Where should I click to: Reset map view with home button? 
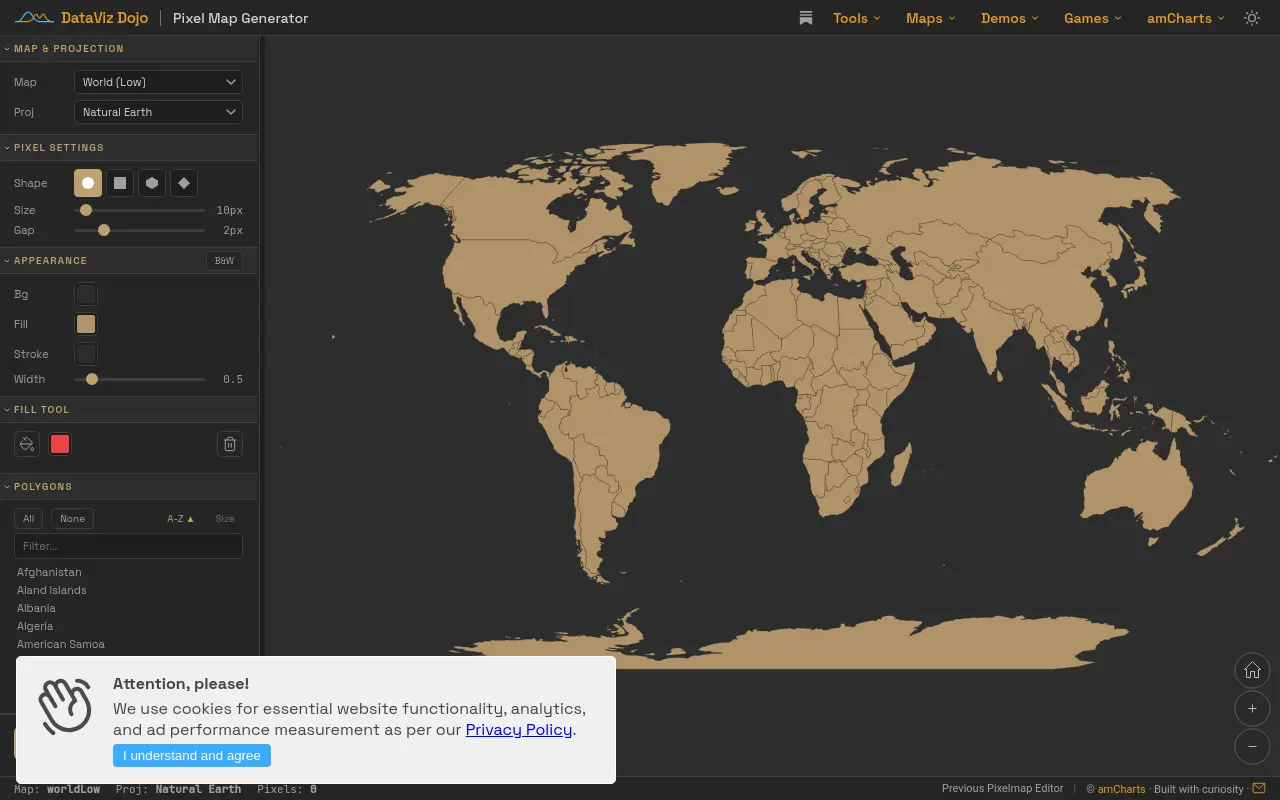click(1252, 671)
